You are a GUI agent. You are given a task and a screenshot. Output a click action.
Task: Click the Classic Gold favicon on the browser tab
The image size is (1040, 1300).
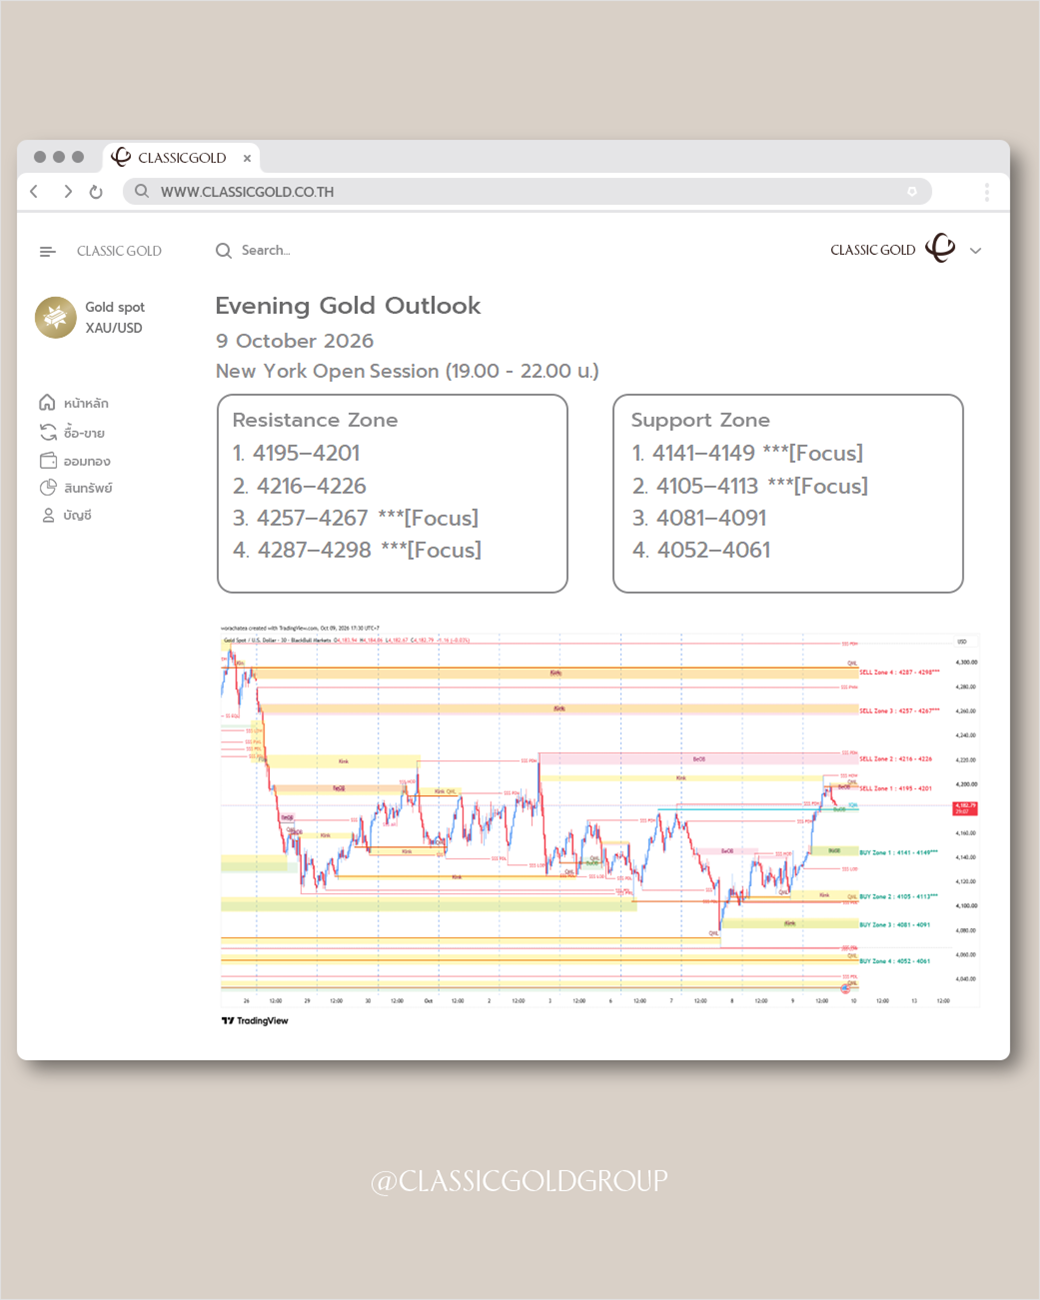(x=121, y=157)
